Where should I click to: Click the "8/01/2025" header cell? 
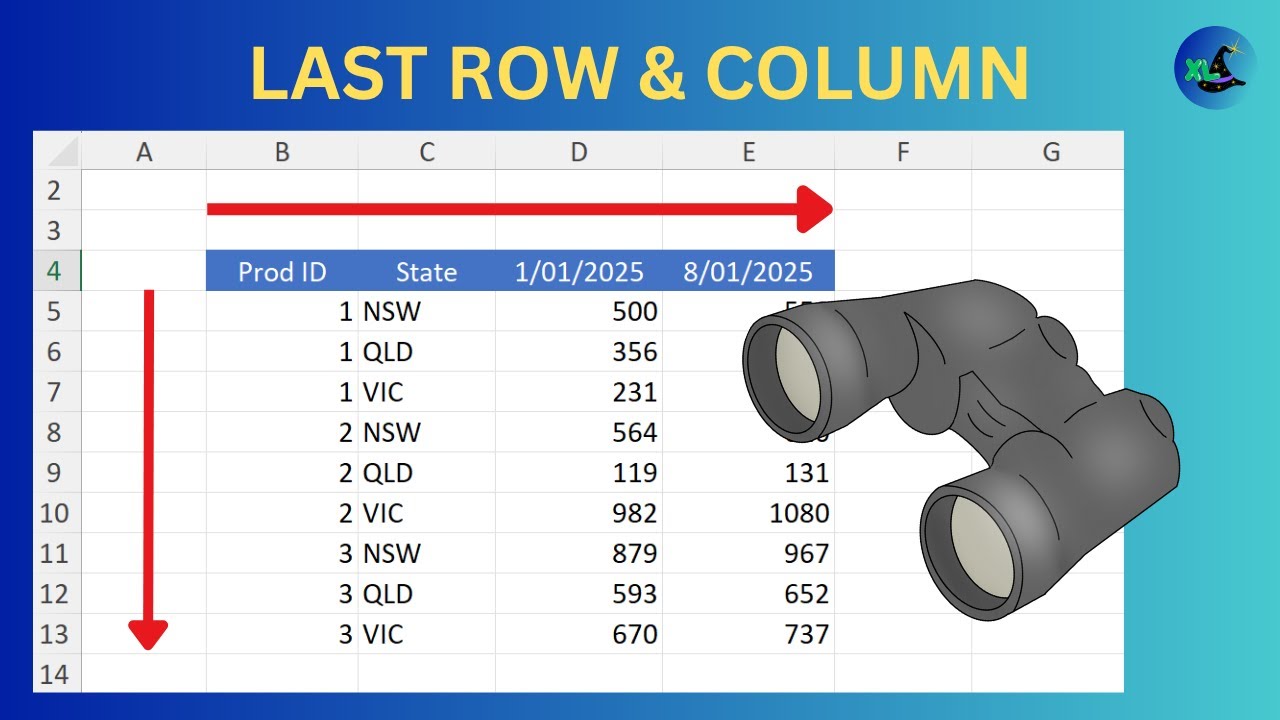coord(748,271)
